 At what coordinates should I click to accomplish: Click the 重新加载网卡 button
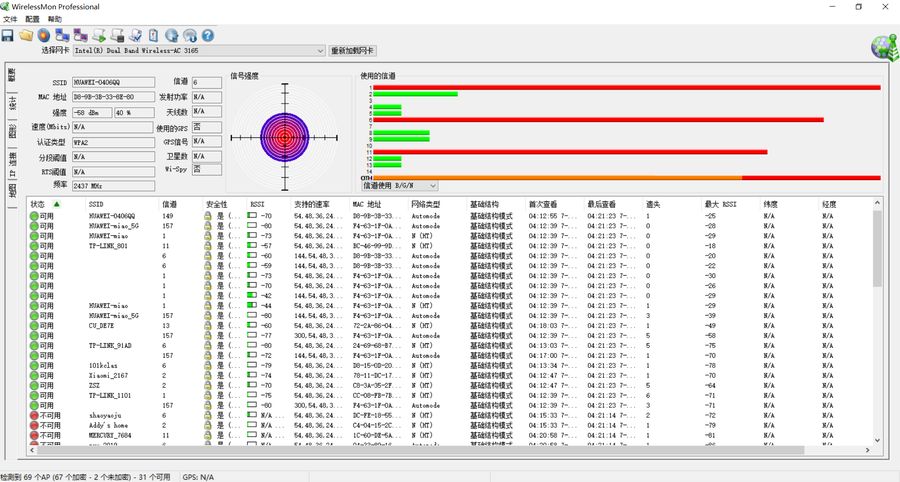point(352,50)
